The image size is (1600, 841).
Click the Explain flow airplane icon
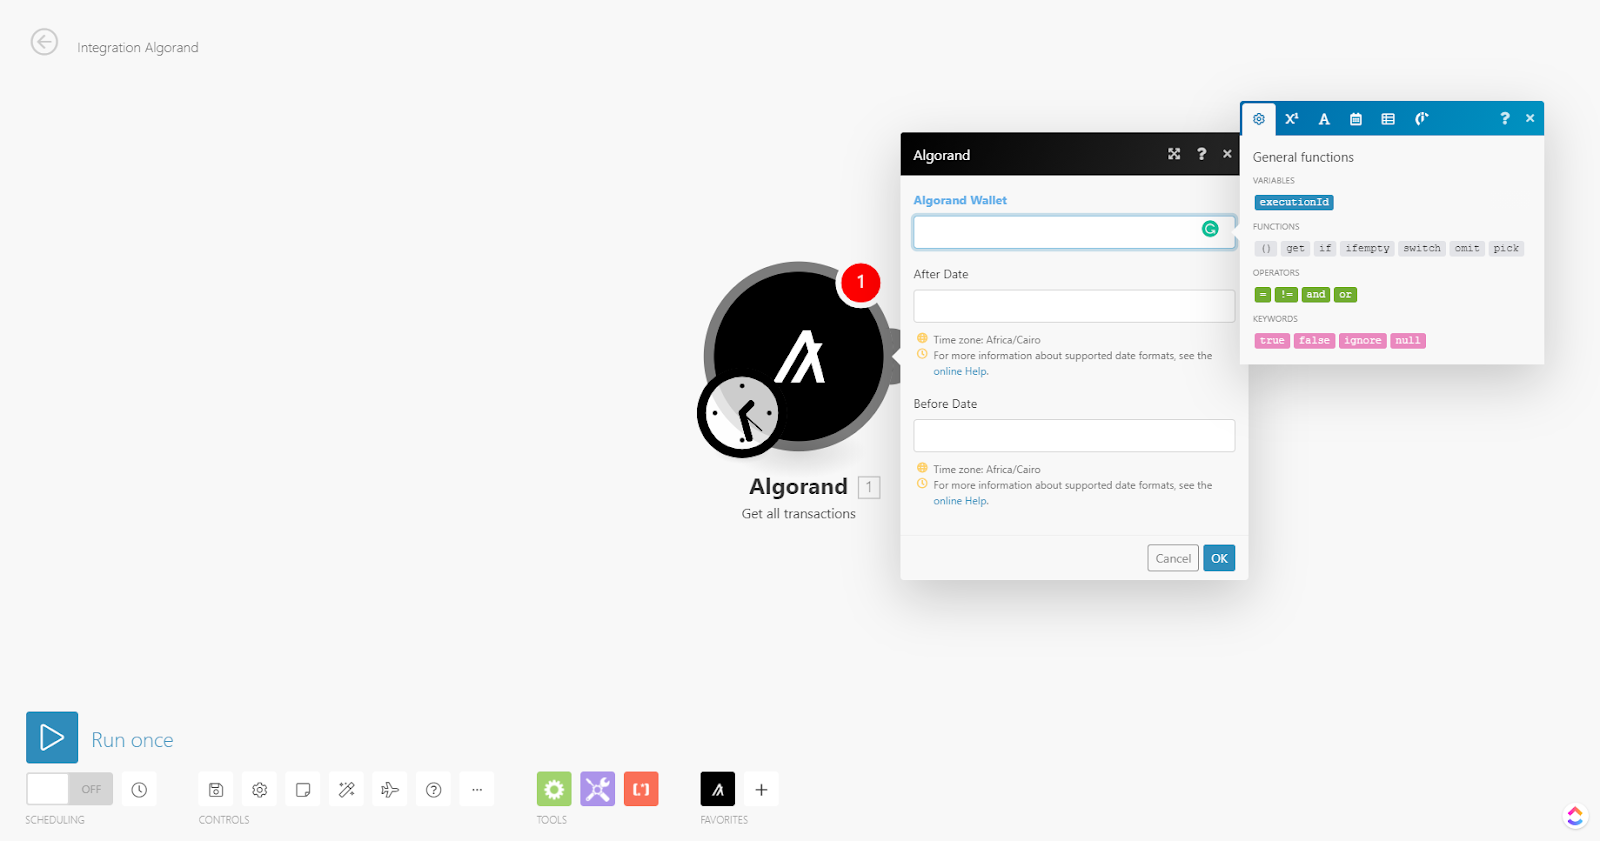pos(390,790)
